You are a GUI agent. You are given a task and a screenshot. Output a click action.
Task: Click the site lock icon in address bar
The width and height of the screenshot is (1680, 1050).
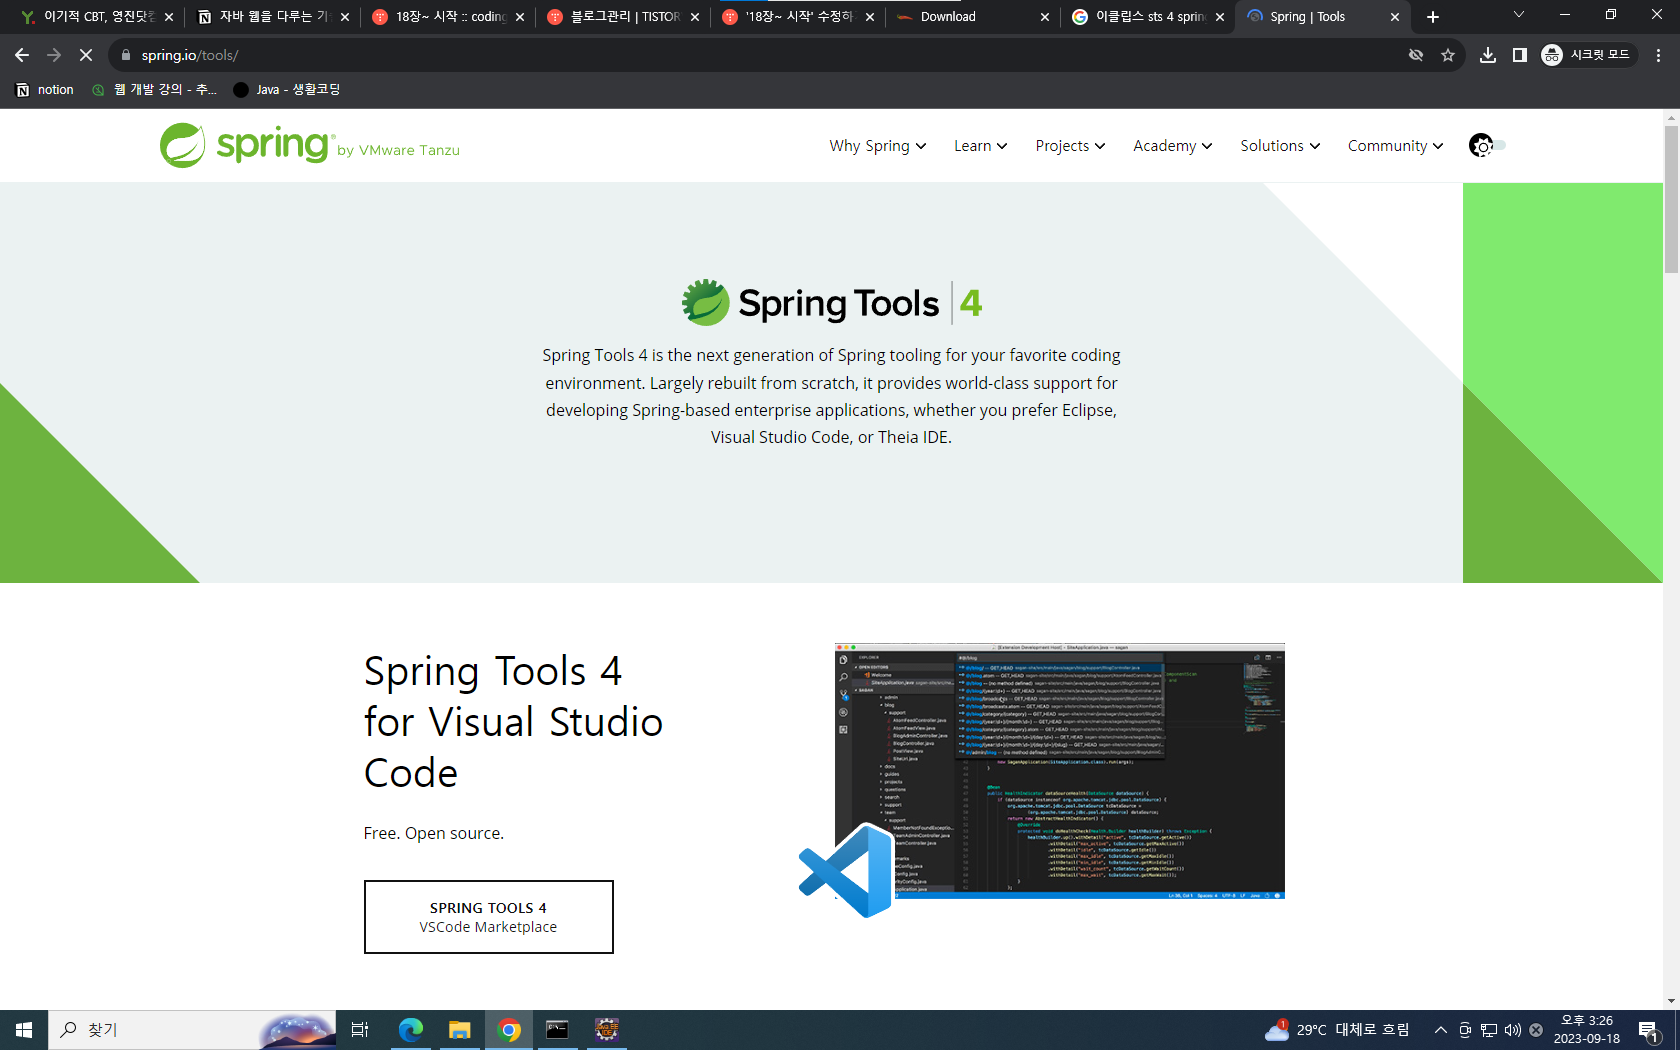126,55
